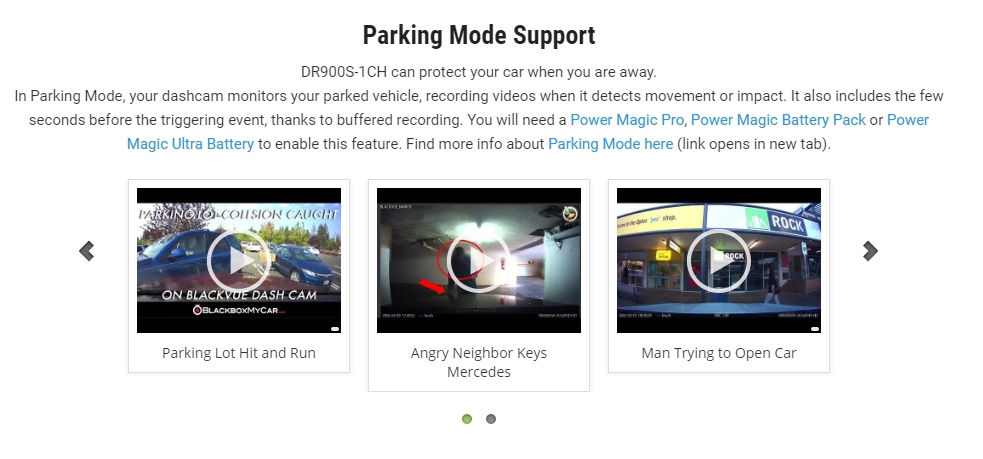Open the Power Magic Pro link
The image size is (983, 459).
[627, 120]
